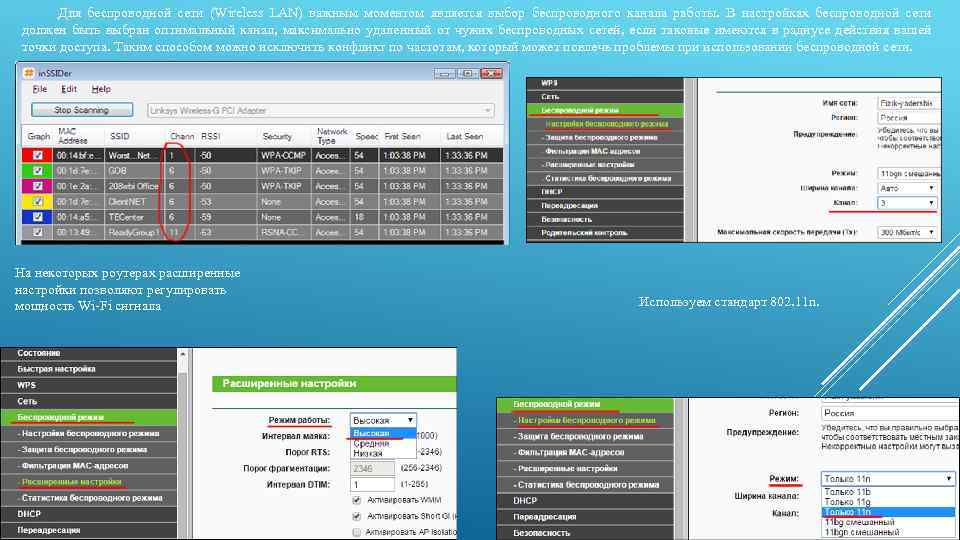
Task: Choose Только 11g in the mode list
Action: (x=888, y=501)
